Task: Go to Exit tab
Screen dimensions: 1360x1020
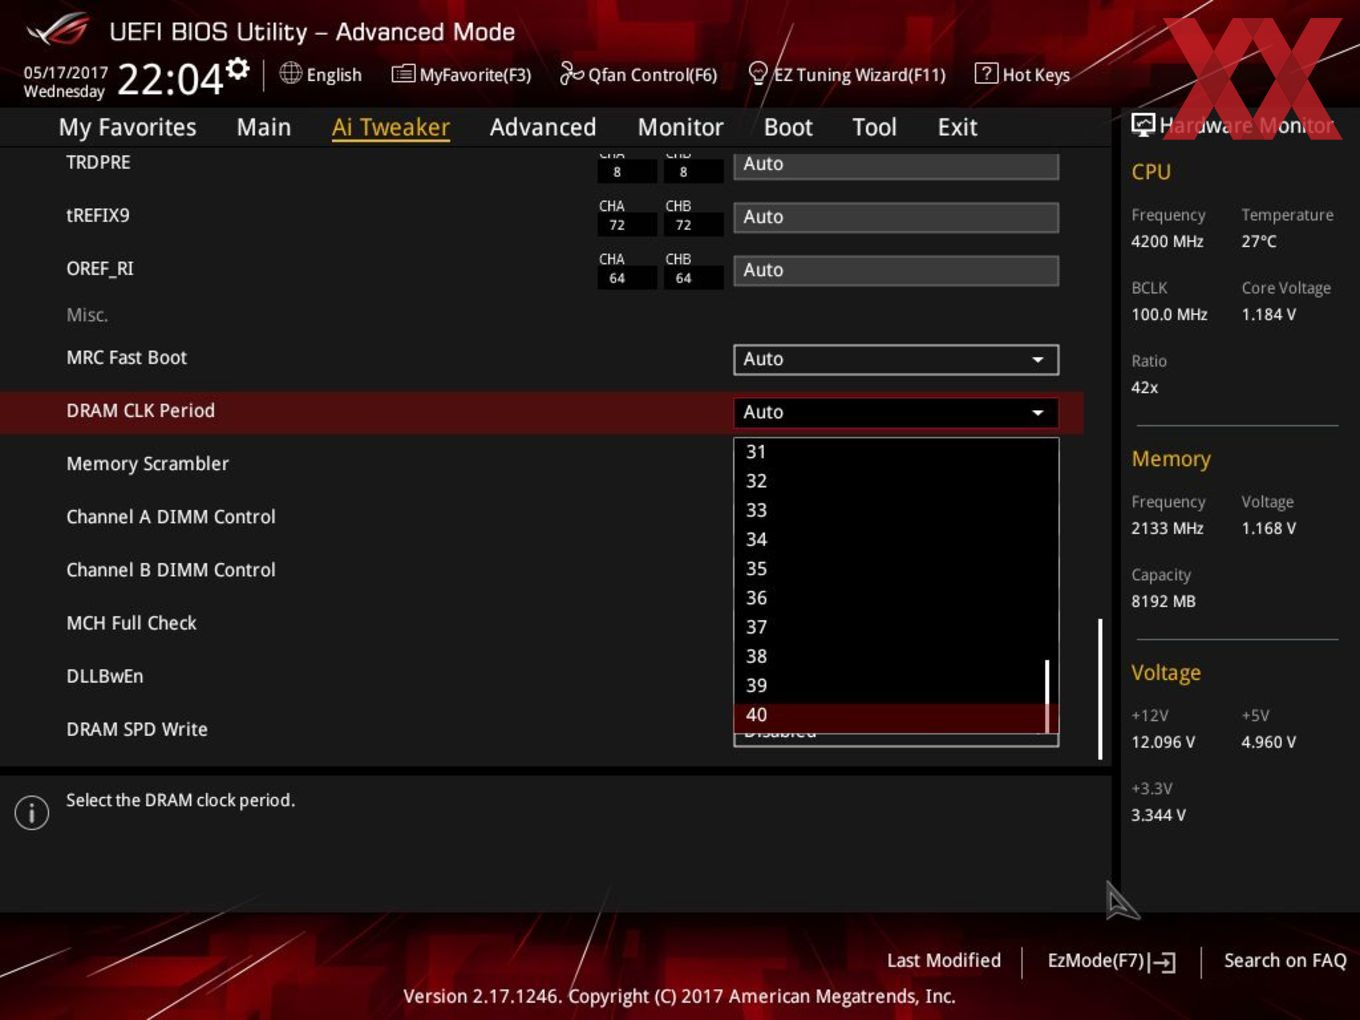Action: (x=957, y=127)
